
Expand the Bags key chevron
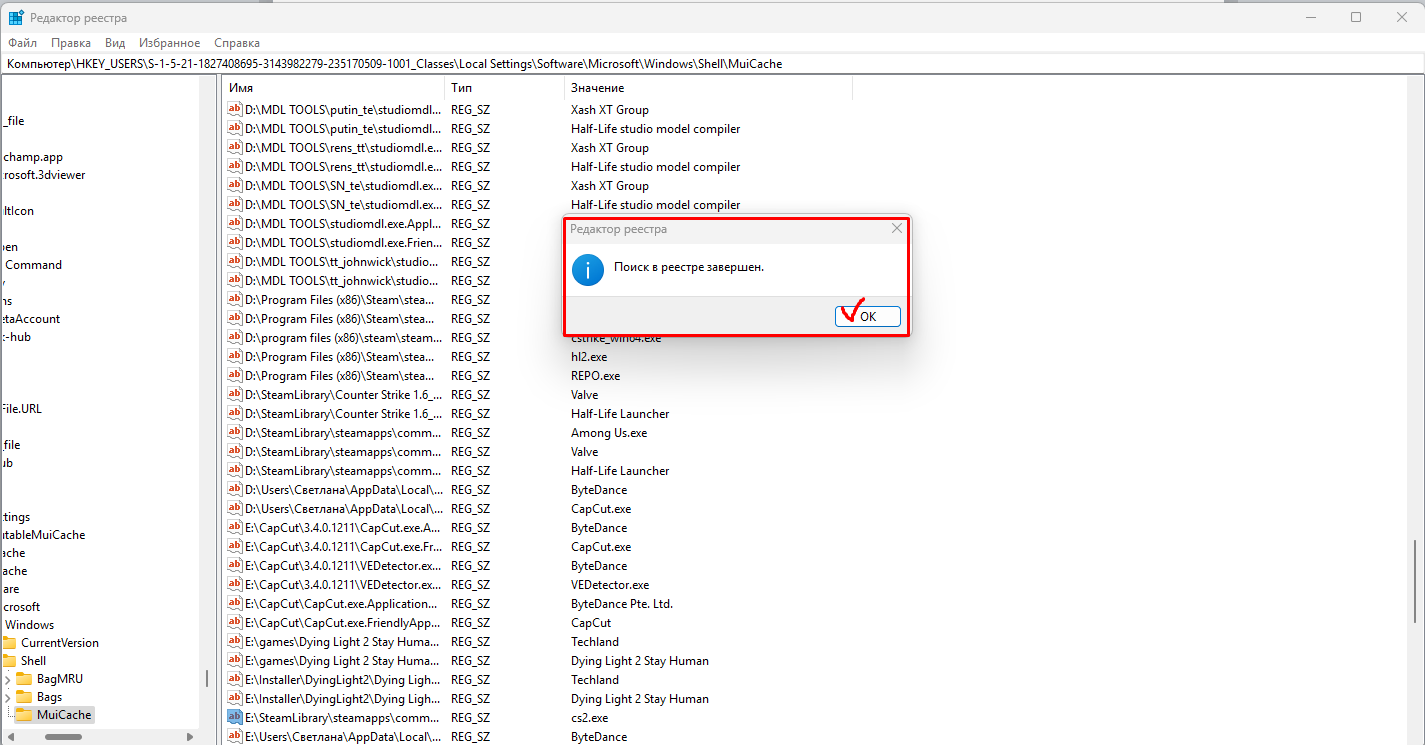coord(7,697)
